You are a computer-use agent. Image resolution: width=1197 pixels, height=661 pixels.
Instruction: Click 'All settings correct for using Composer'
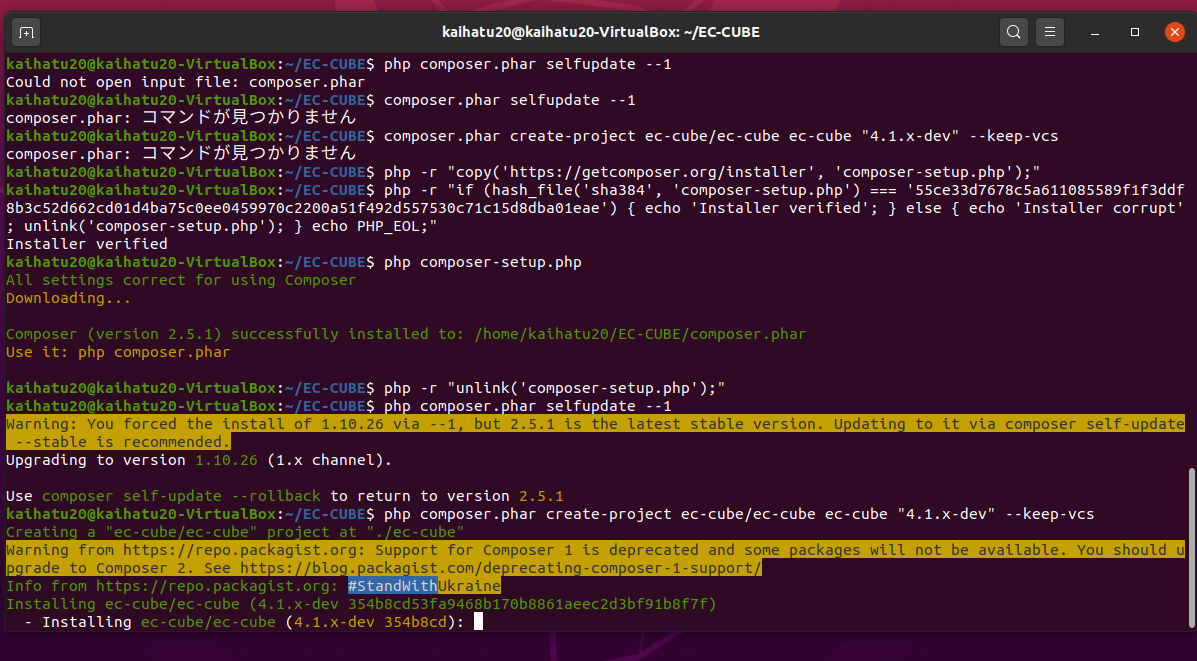181,280
